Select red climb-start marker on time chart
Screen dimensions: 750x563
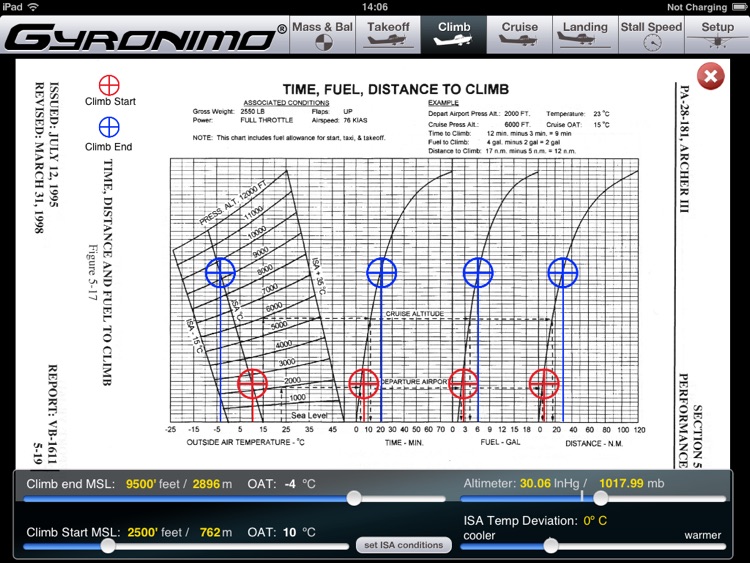tap(364, 384)
